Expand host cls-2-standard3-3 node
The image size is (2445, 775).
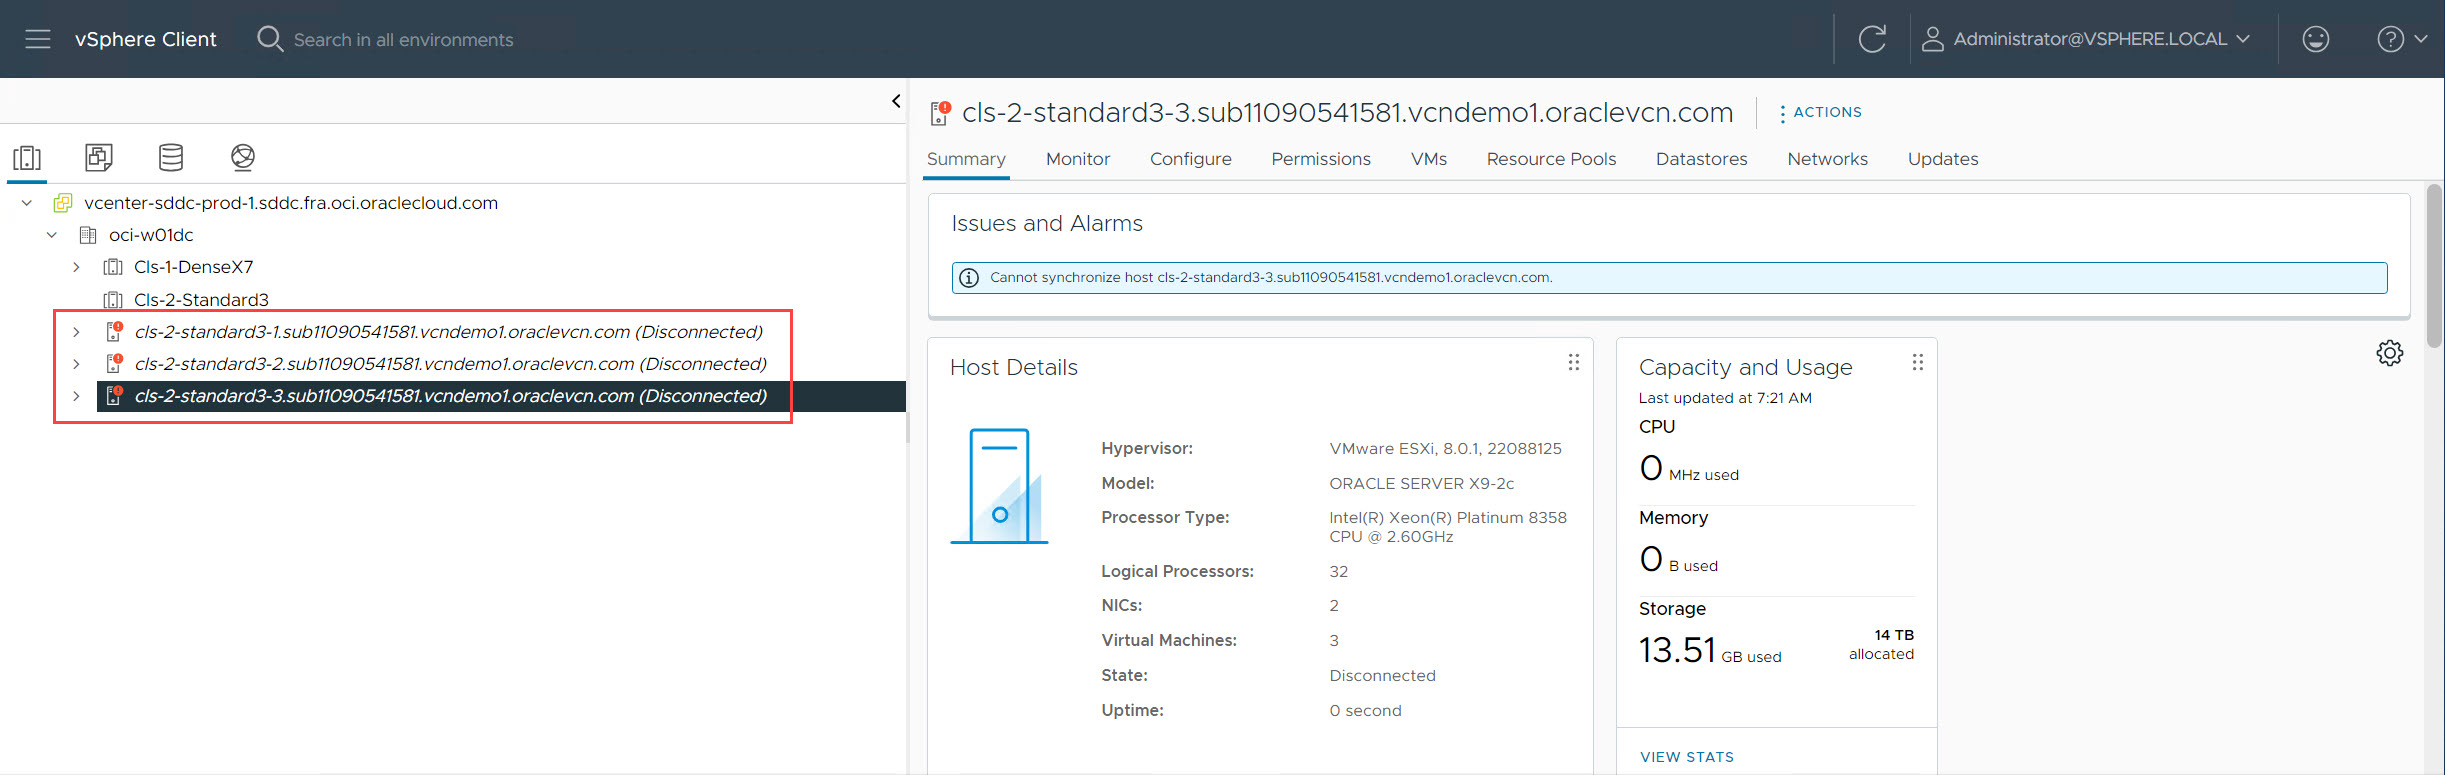click(x=76, y=396)
